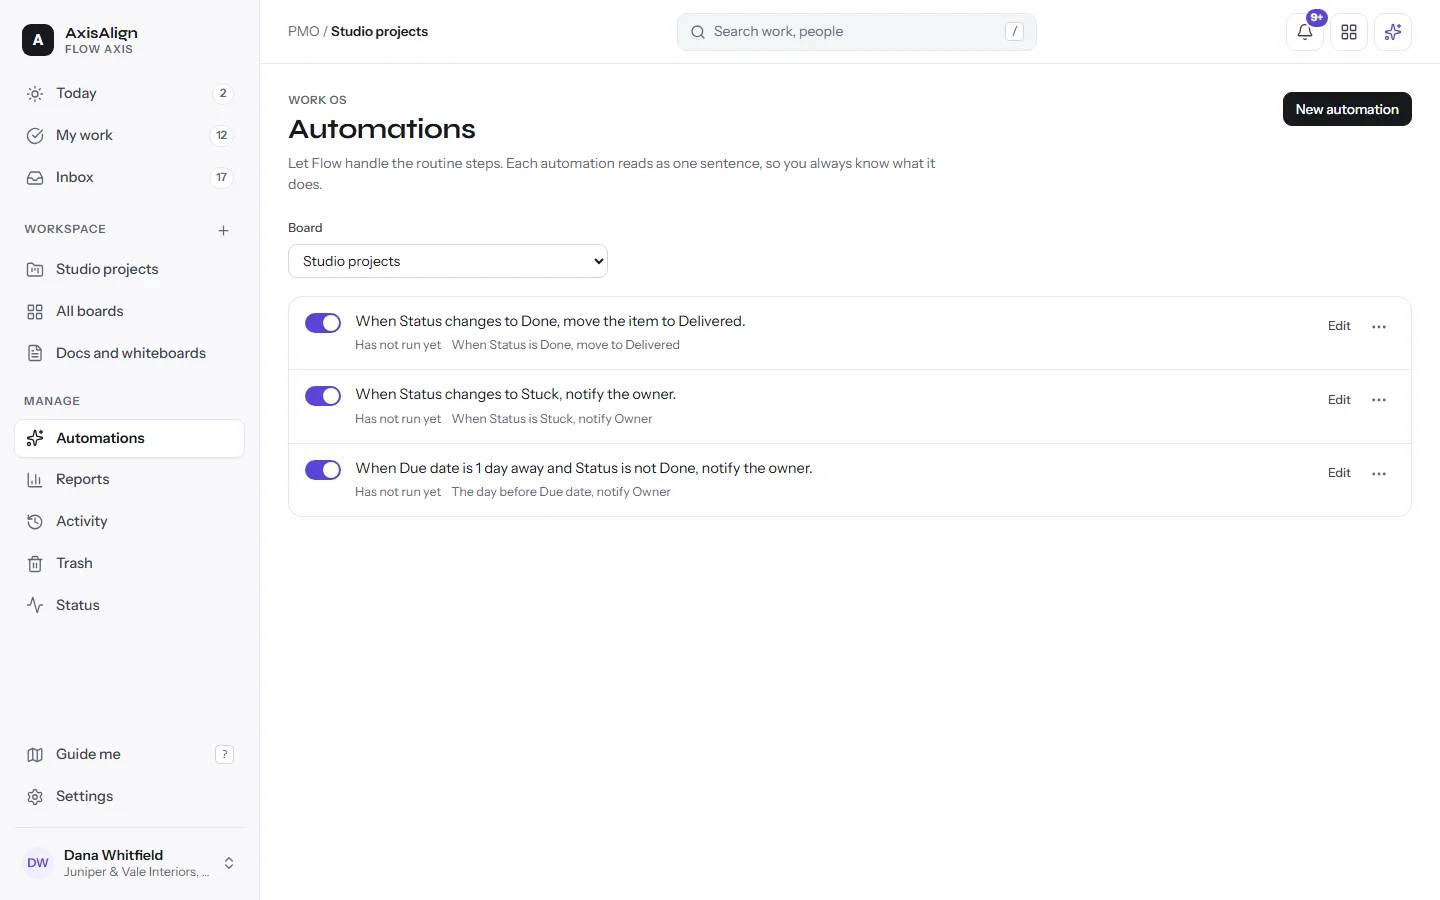Click the Today sun icon
Image resolution: width=1440 pixels, height=900 pixels.
[35, 94]
